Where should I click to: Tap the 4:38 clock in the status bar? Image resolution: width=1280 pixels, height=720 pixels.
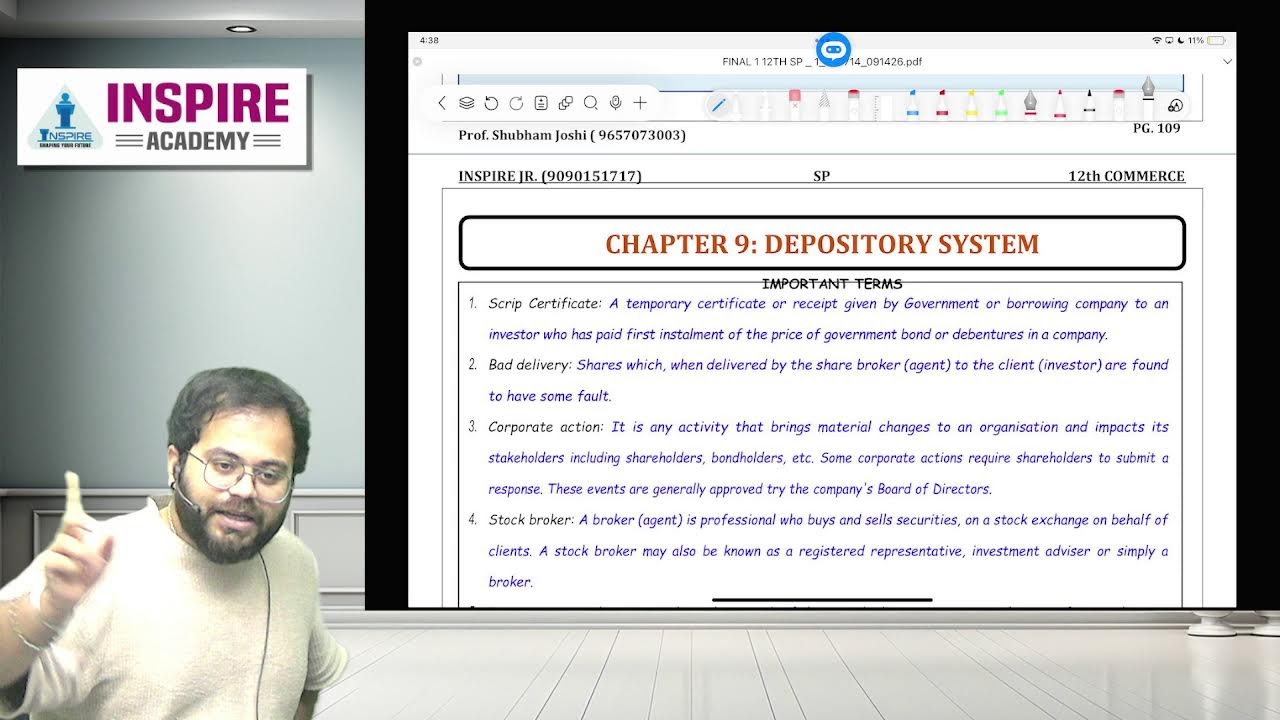[429, 40]
